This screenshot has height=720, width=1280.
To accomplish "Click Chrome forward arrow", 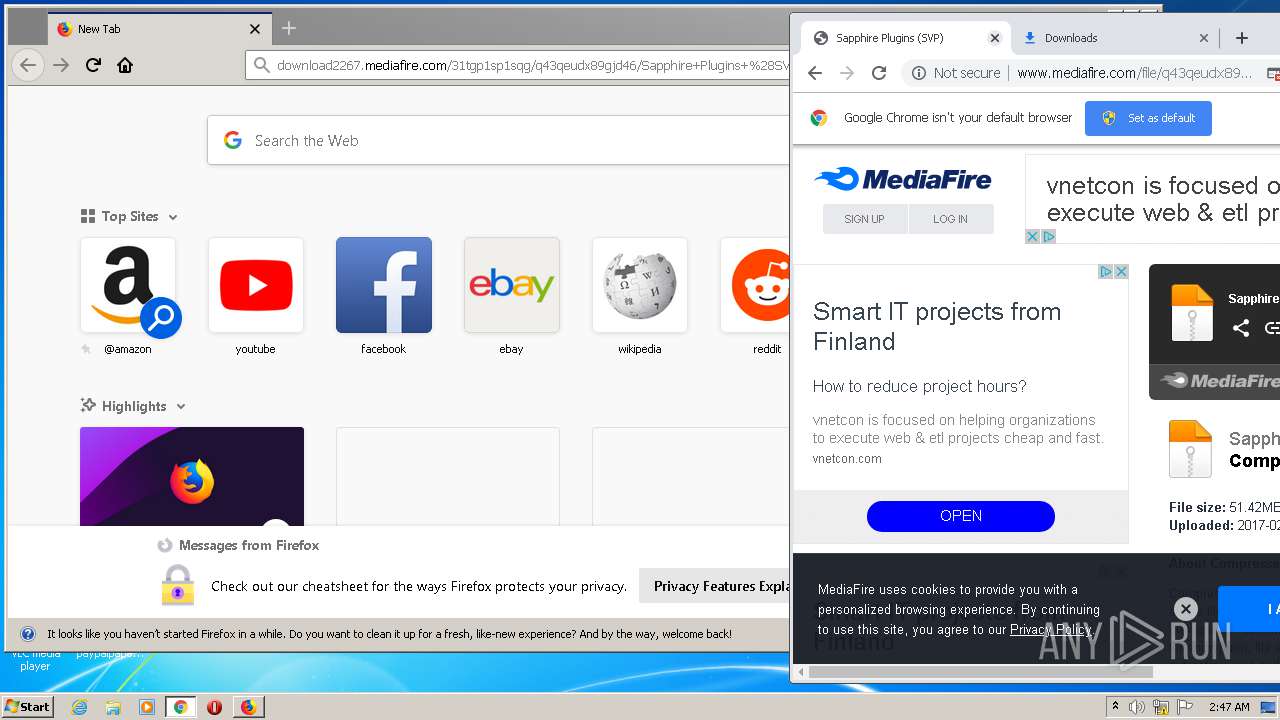I will [x=847, y=73].
